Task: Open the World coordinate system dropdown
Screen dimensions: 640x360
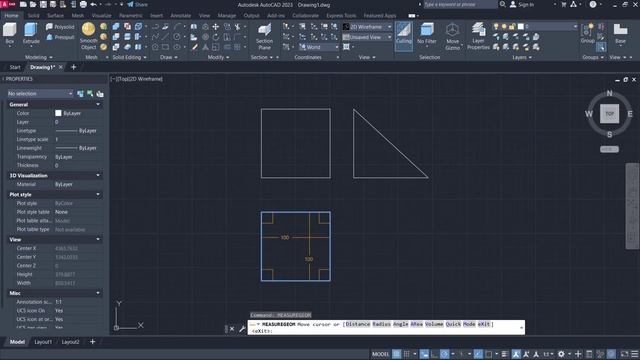Action: pos(319,47)
